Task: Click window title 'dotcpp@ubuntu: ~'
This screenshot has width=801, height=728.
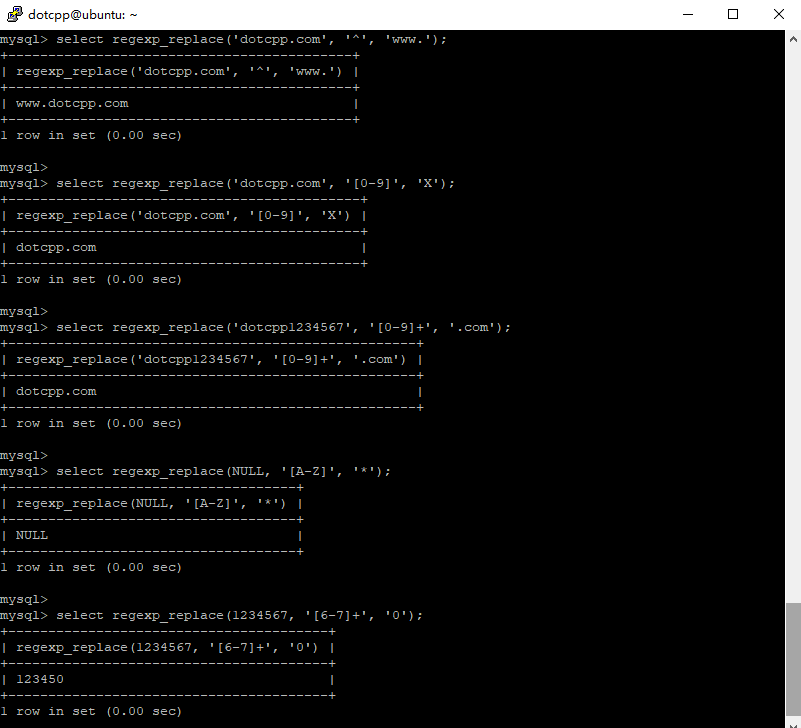Action: tap(83, 15)
